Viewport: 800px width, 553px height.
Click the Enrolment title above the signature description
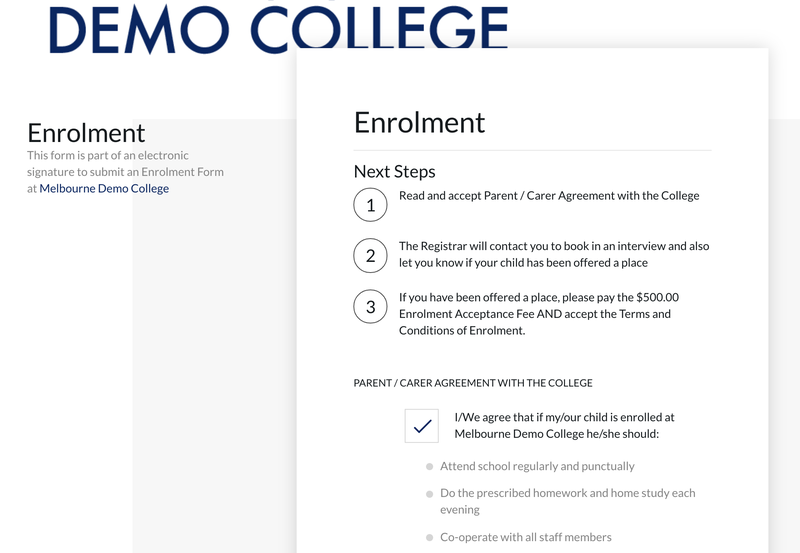[x=86, y=133]
